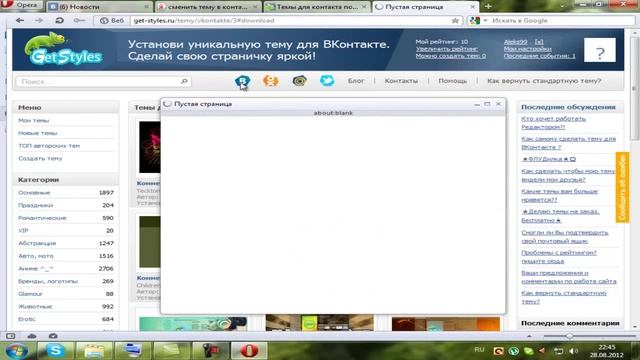Open the Помощь link

click(452, 81)
